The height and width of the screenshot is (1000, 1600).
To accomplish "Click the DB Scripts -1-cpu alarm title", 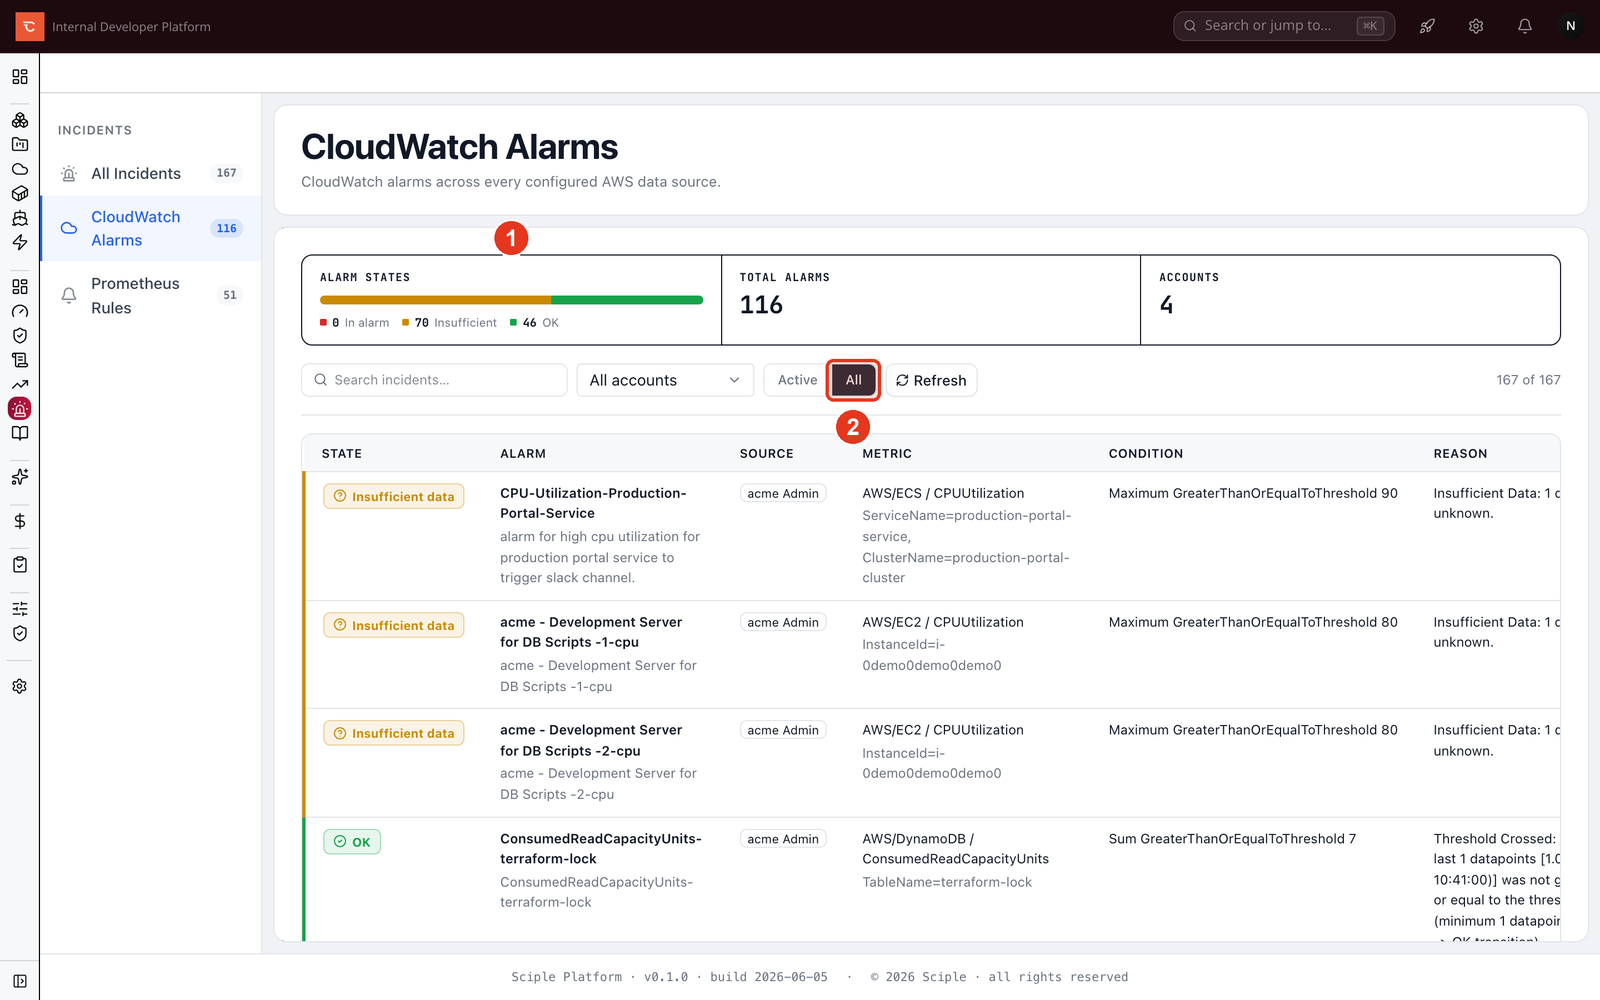I will point(591,632).
